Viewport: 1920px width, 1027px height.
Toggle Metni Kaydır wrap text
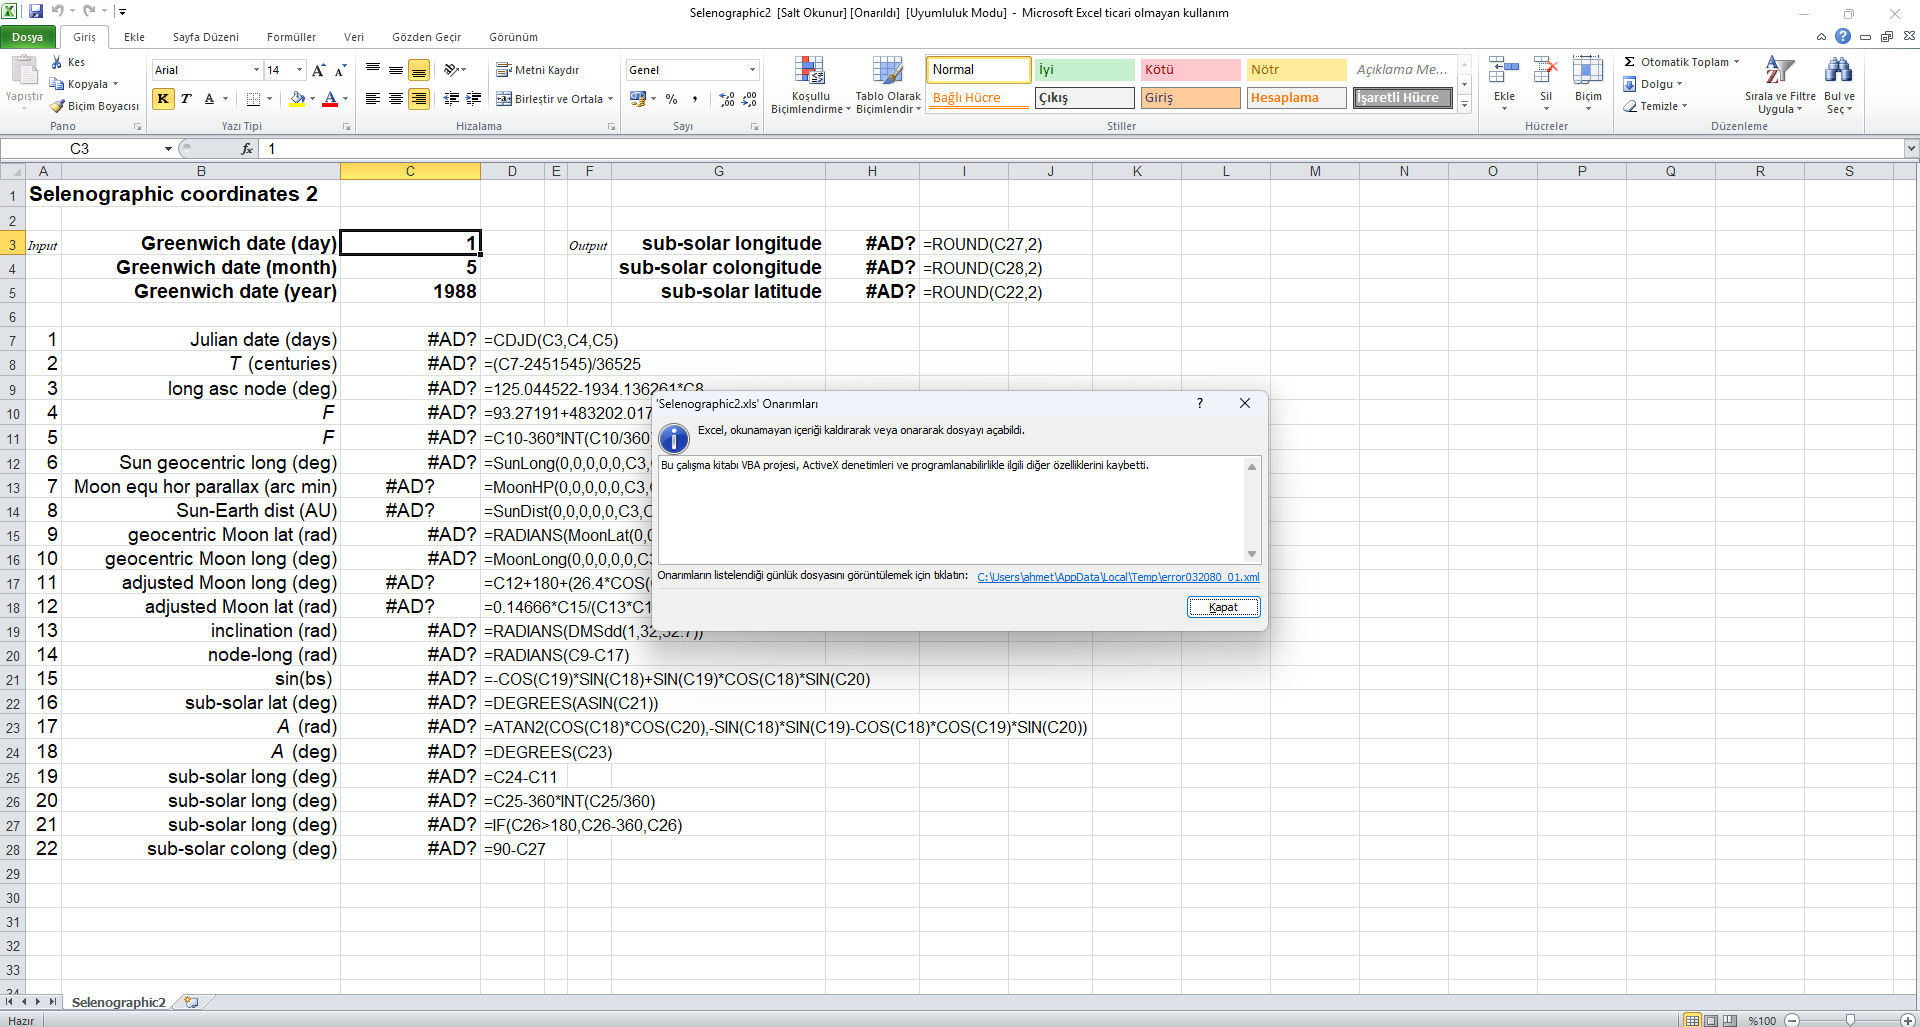[538, 70]
